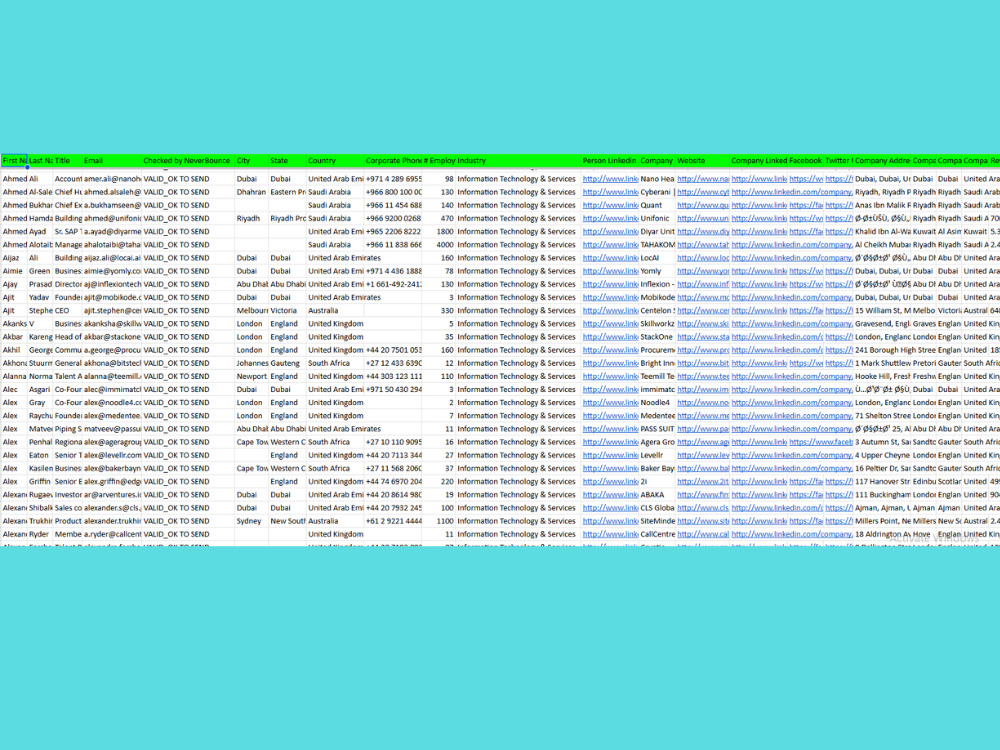The width and height of the screenshot is (1000, 750).
Task: Open the website link for Unifonic
Action: (x=703, y=218)
